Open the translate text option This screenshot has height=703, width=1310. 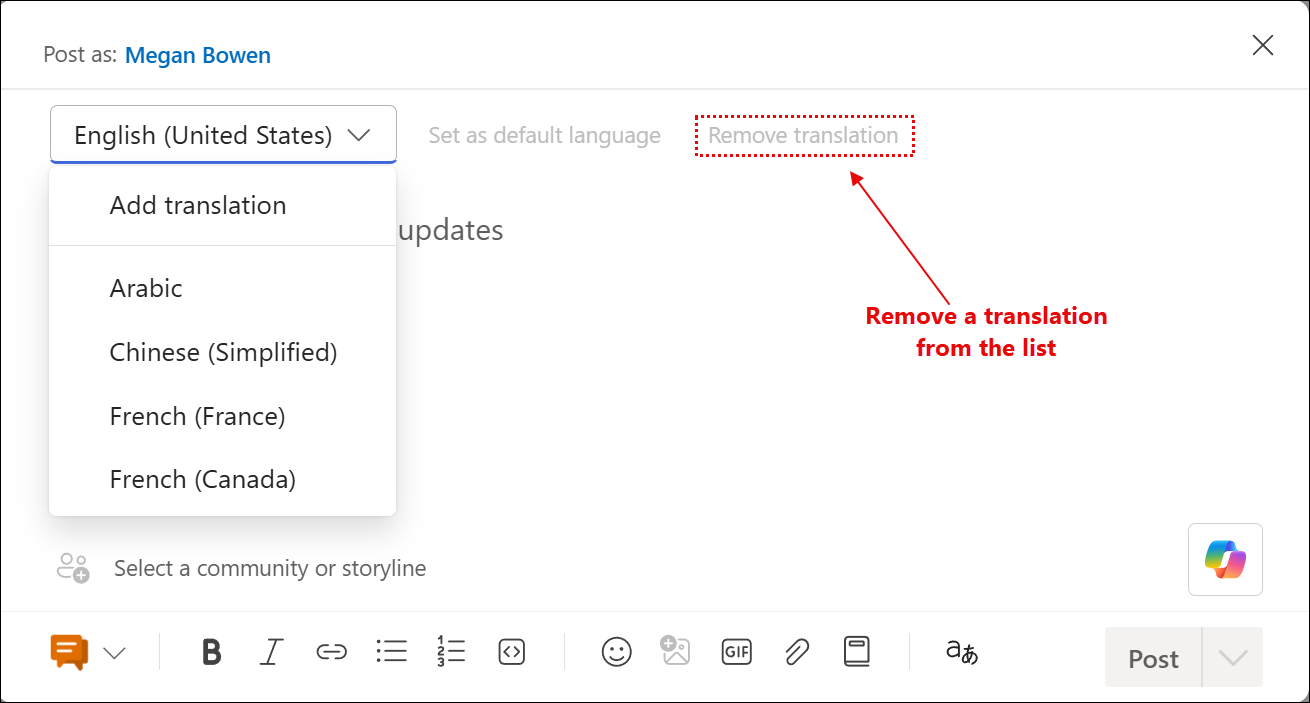(x=958, y=651)
